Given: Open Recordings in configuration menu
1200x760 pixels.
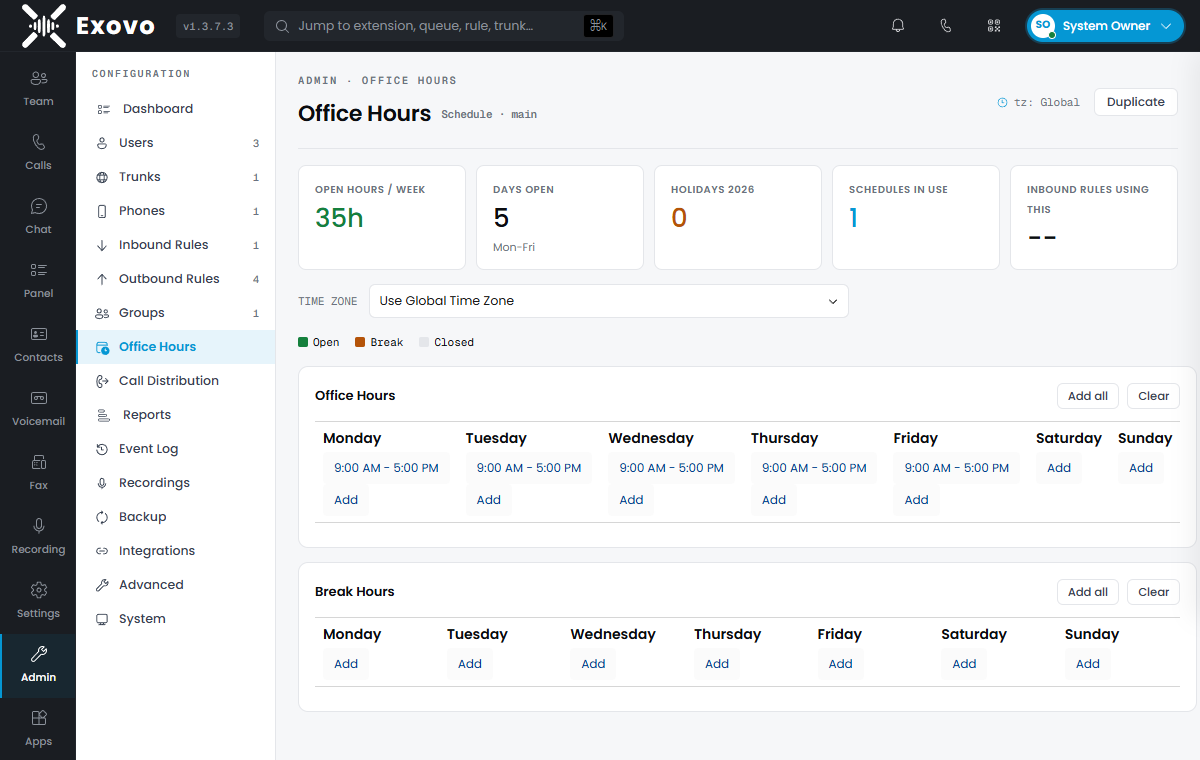Looking at the screenshot, I should pos(175,483).
